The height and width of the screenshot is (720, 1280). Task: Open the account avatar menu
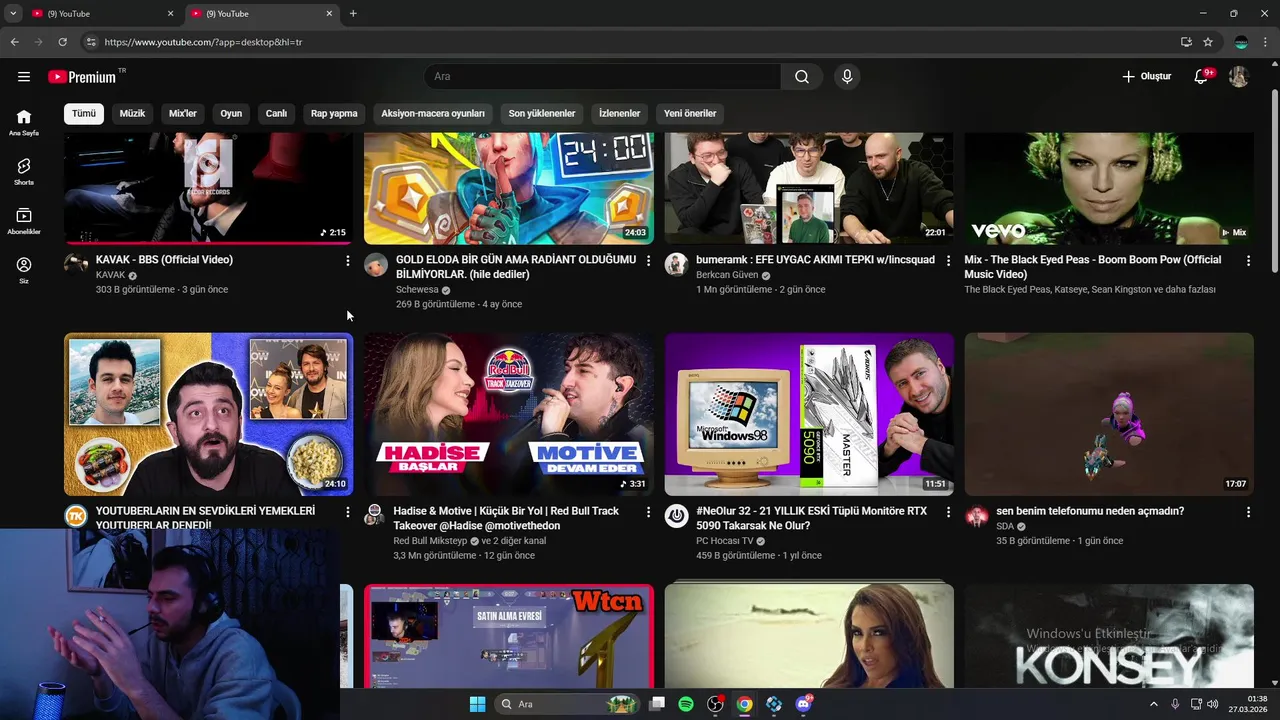tap(1238, 77)
